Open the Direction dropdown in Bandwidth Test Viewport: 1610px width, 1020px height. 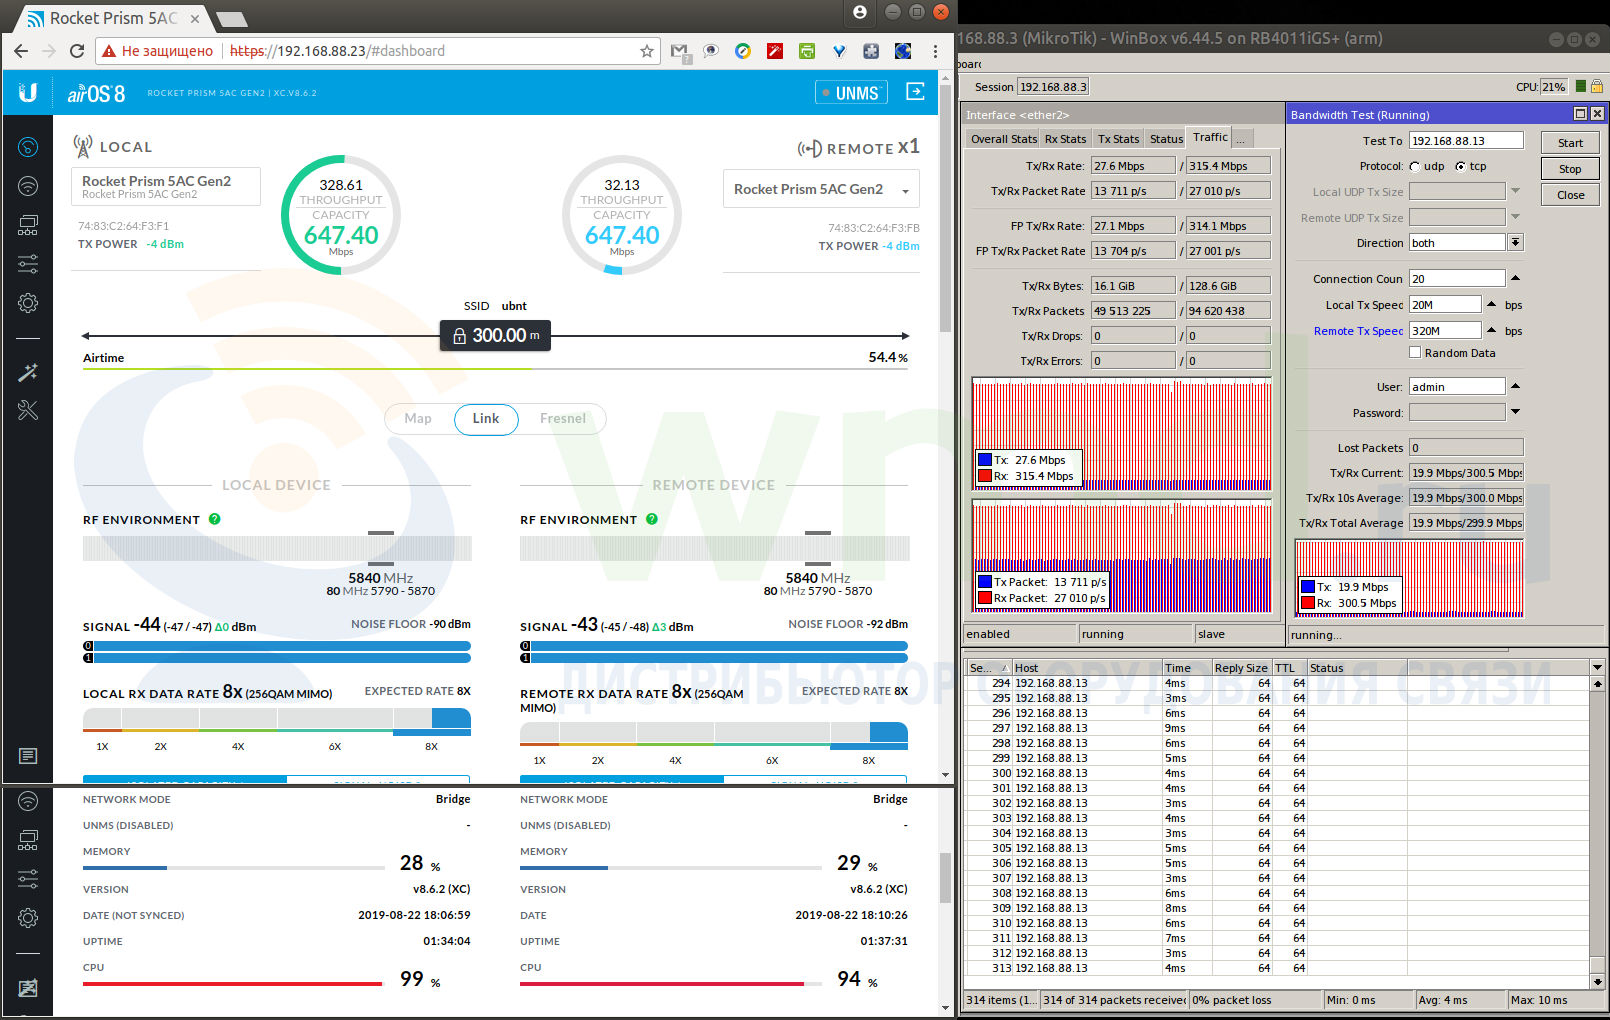pyautogui.click(x=1516, y=243)
